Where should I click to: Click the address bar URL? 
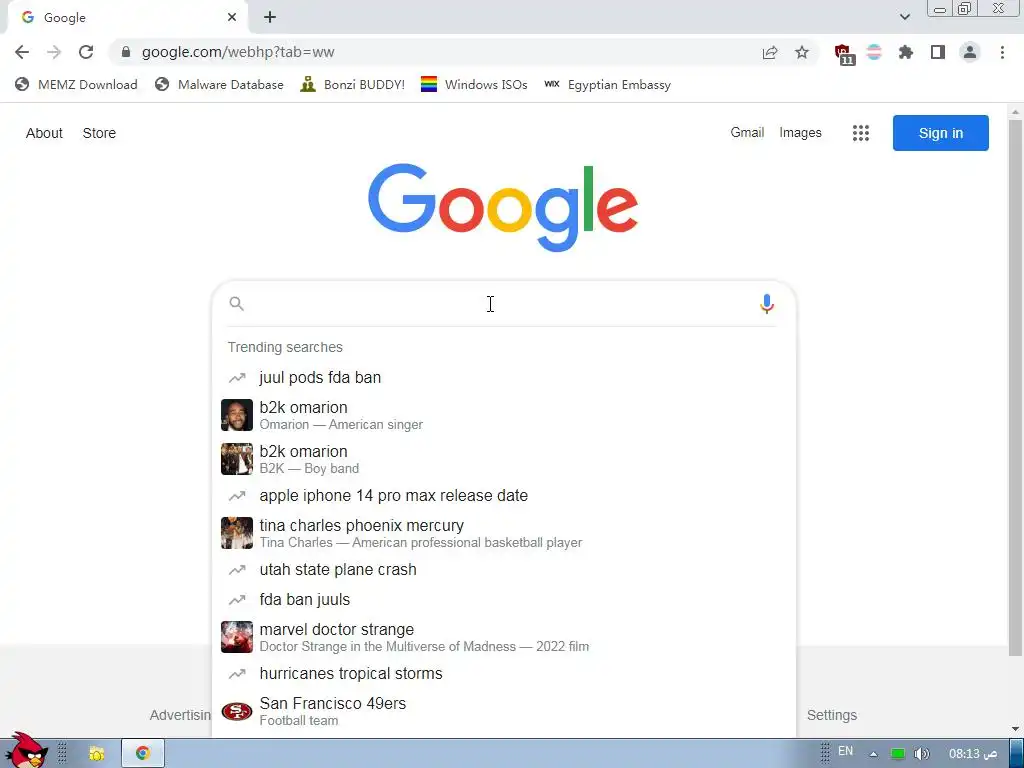[x=238, y=52]
